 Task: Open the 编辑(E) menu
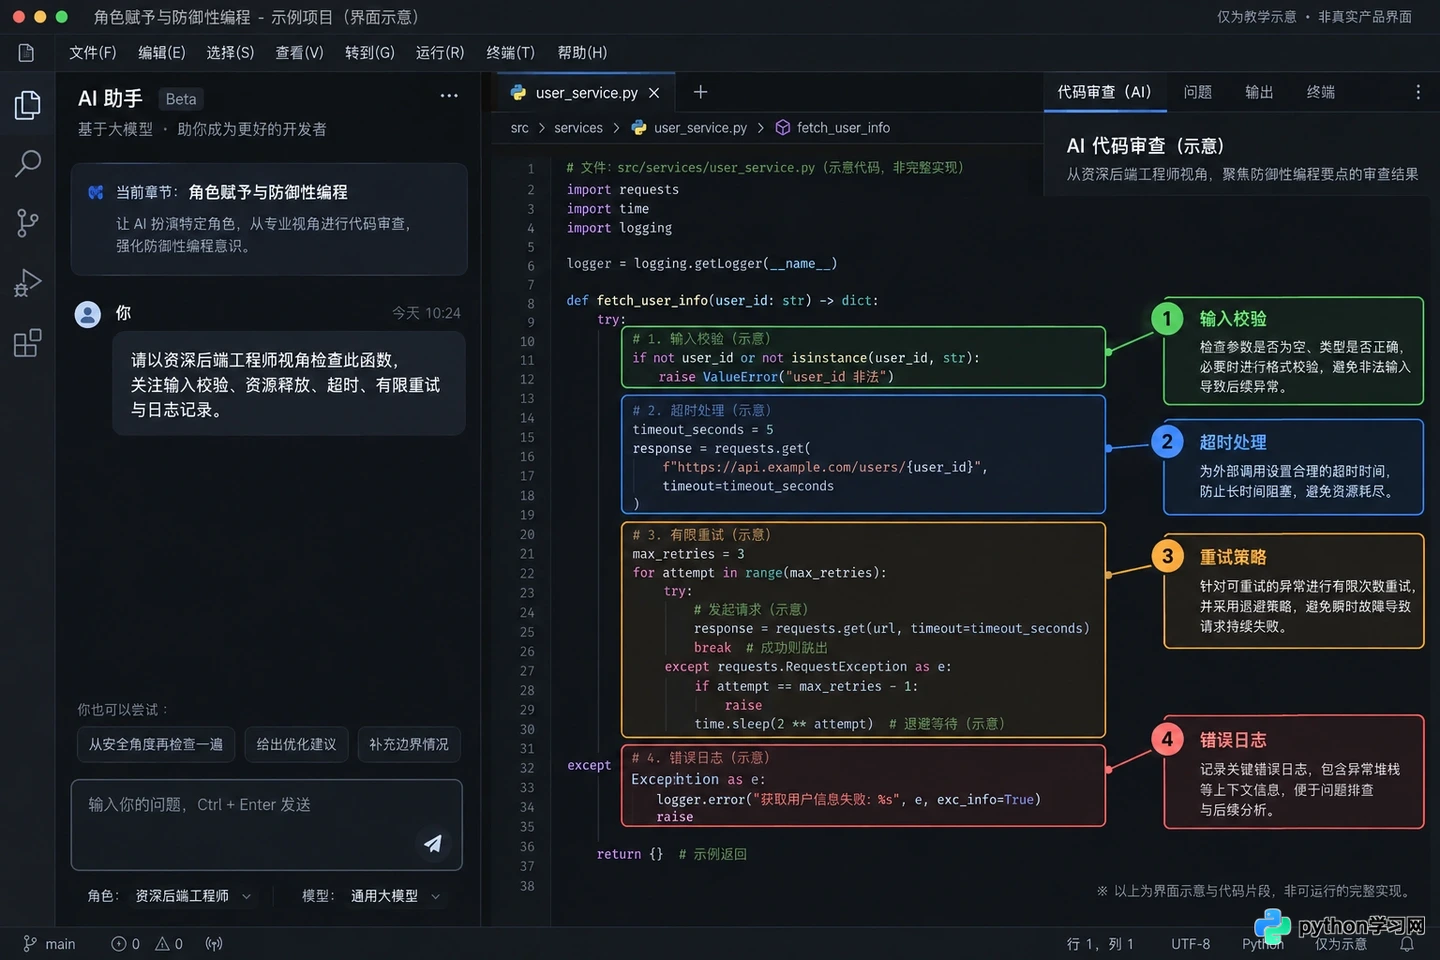pyautogui.click(x=161, y=52)
